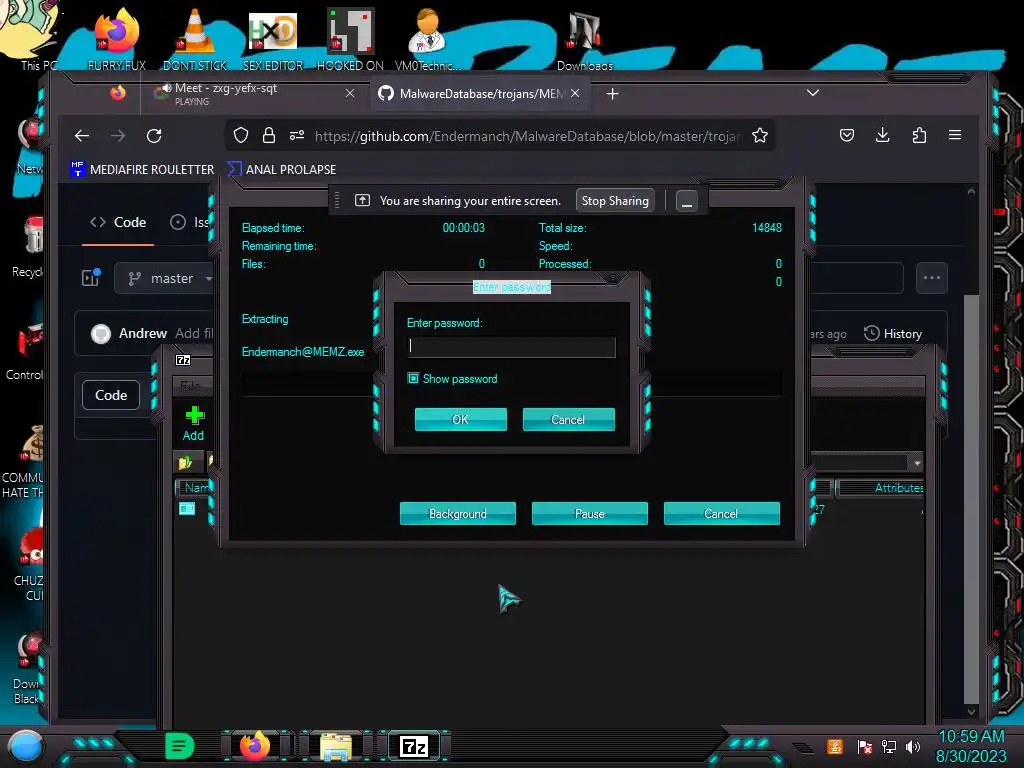Open the tracking protection shield icon

point(241,135)
